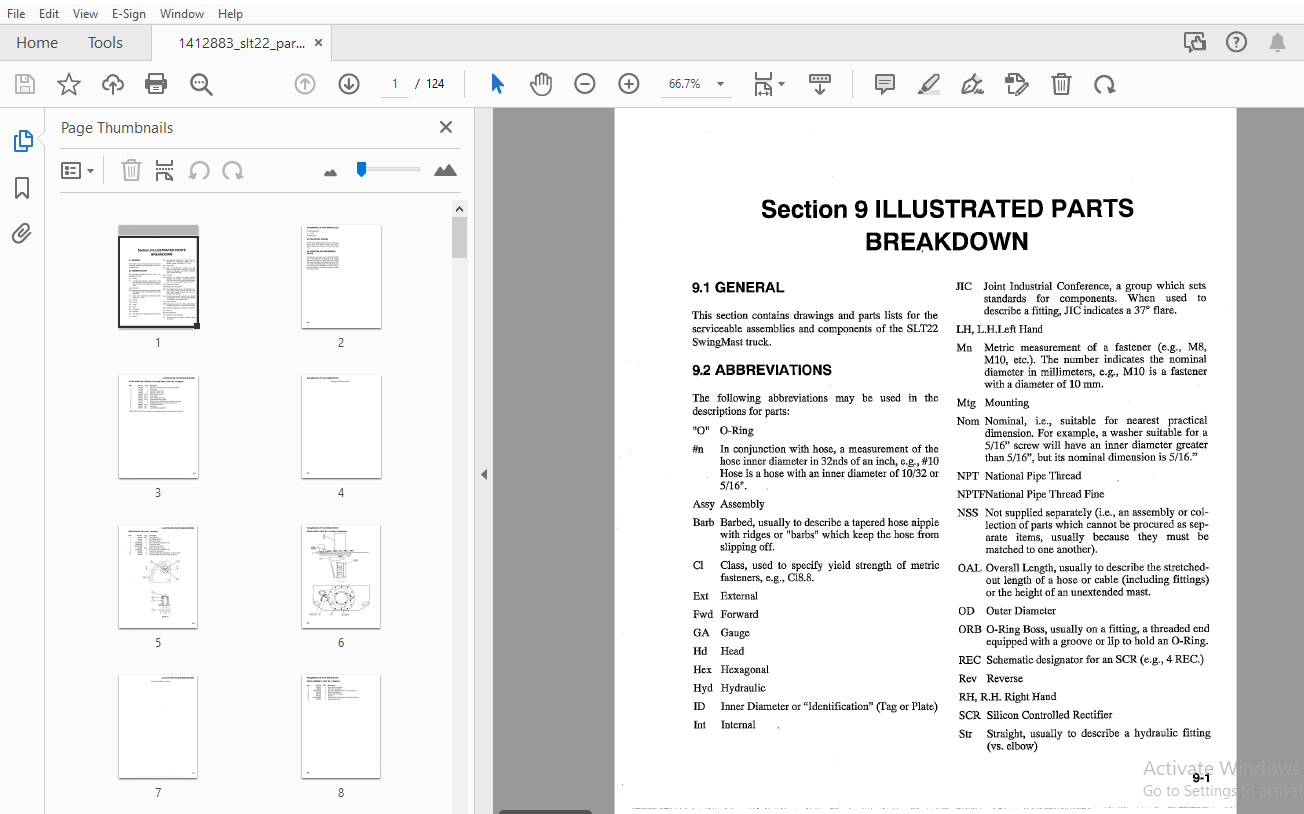Open Page Thumbnails in the left rail
1304x814 pixels.
click(22, 141)
